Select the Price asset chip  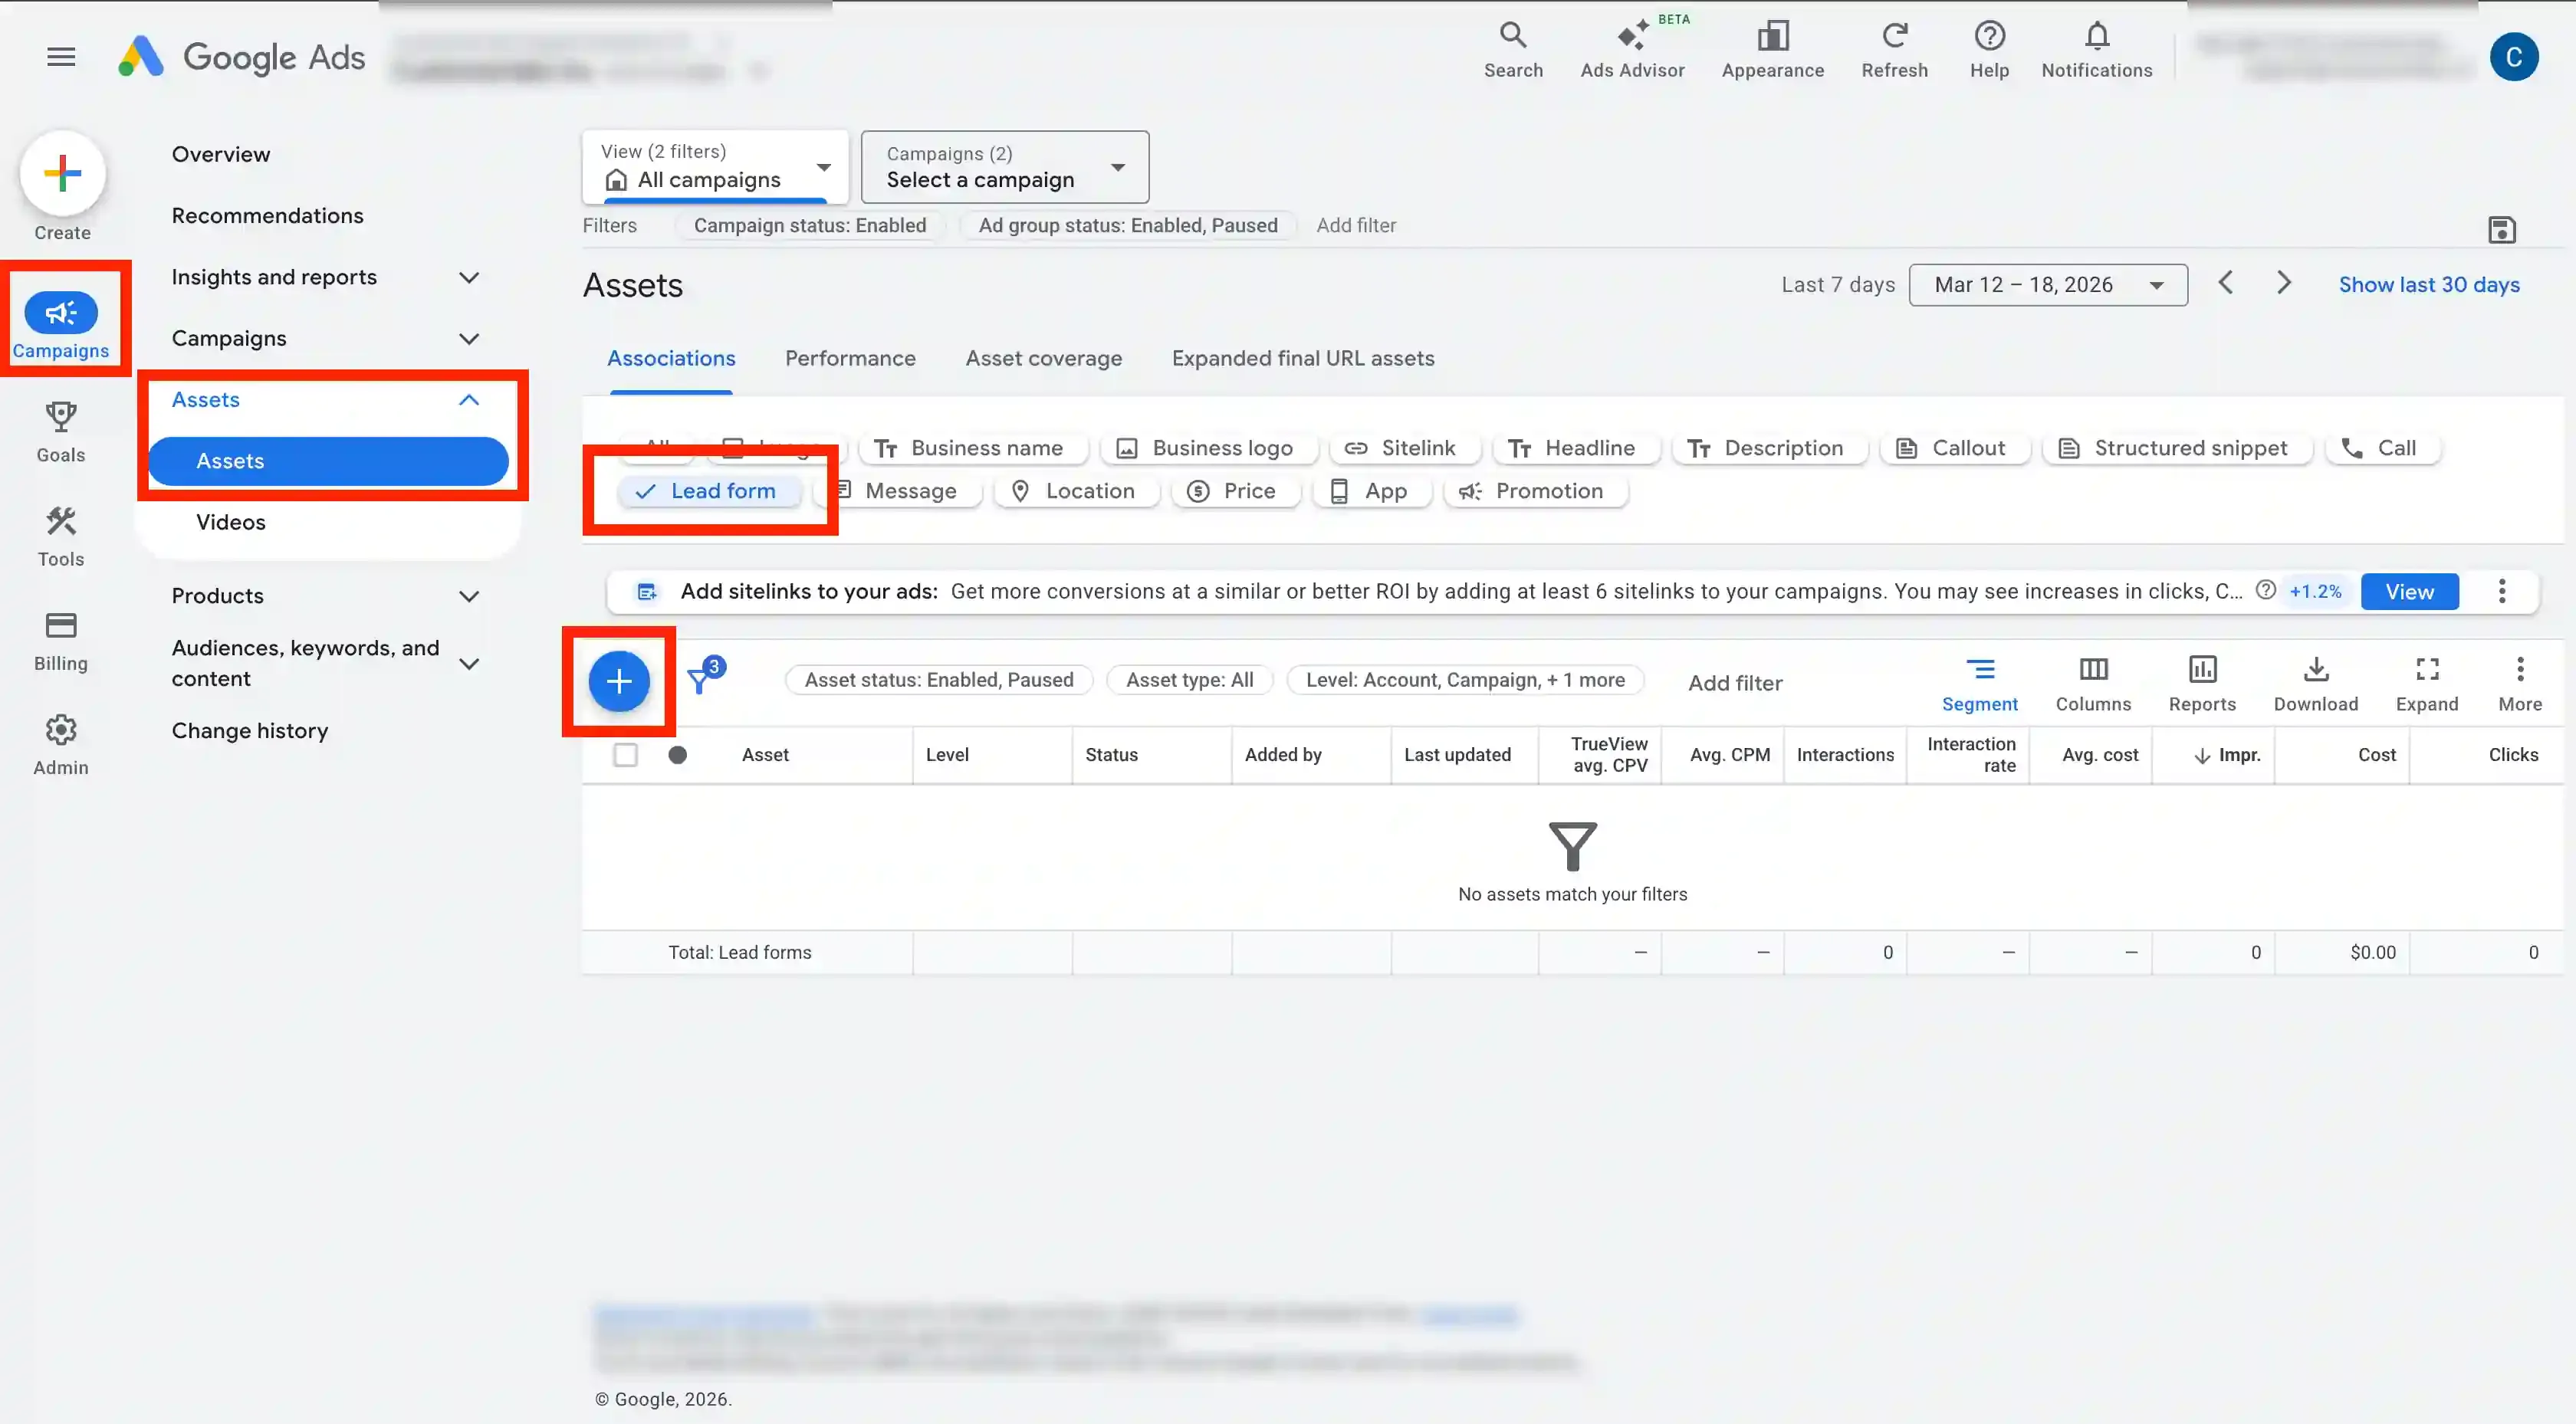tap(1234, 491)
